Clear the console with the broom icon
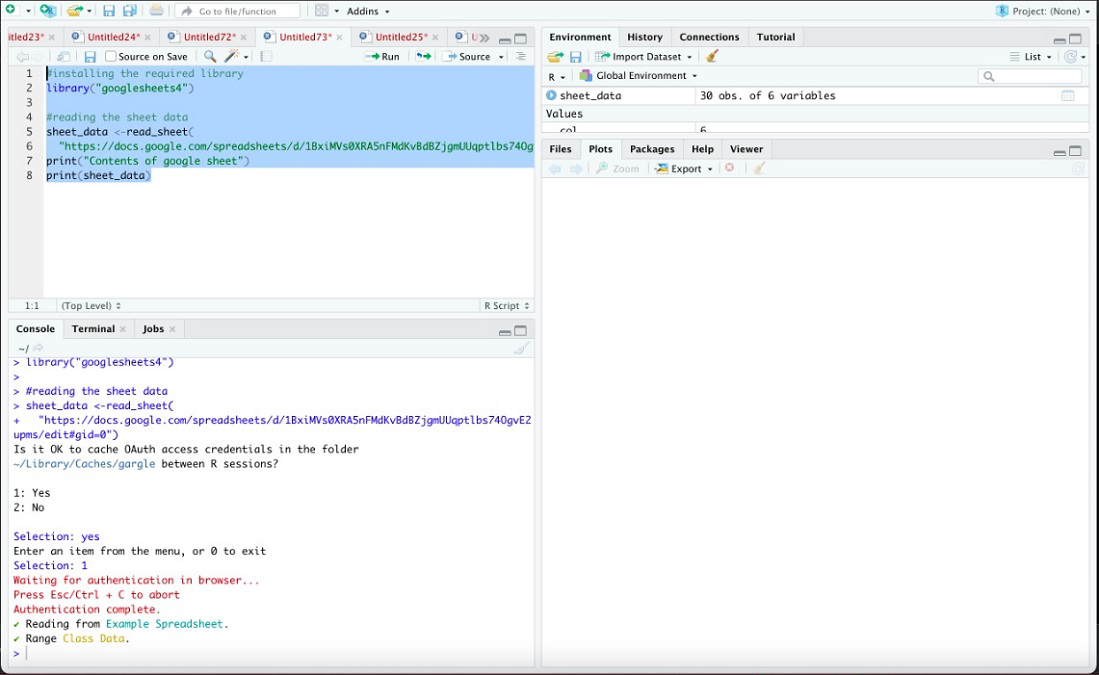 [x=521, y=348]
